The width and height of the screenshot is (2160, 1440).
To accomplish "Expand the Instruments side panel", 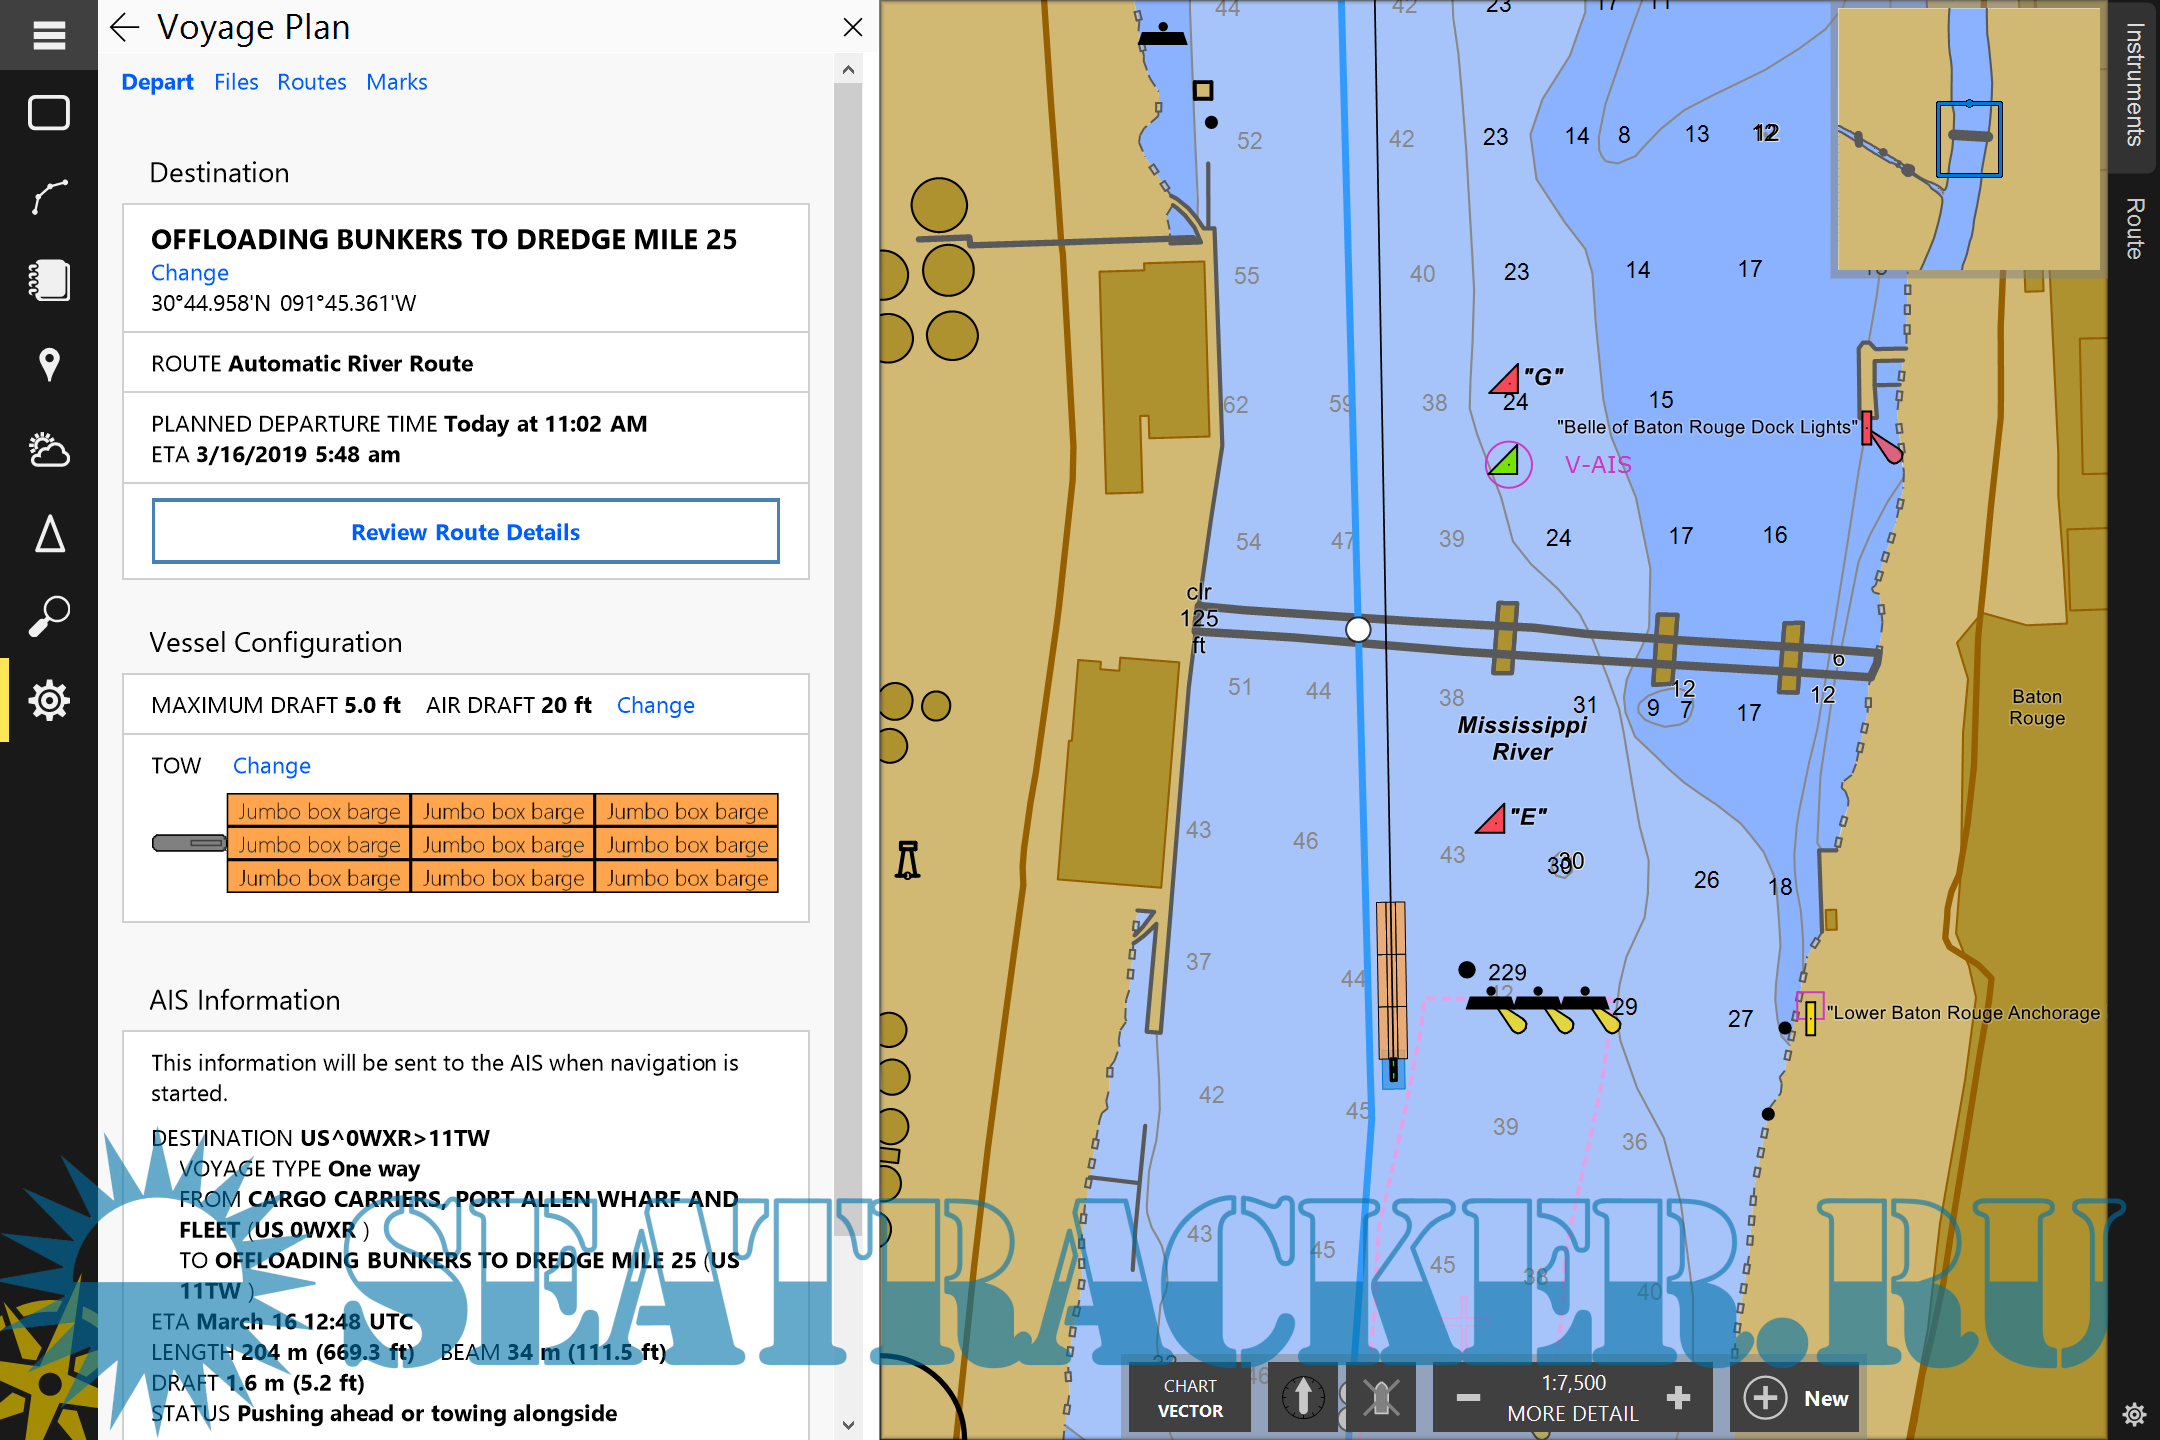I will tap(2134, 85).
